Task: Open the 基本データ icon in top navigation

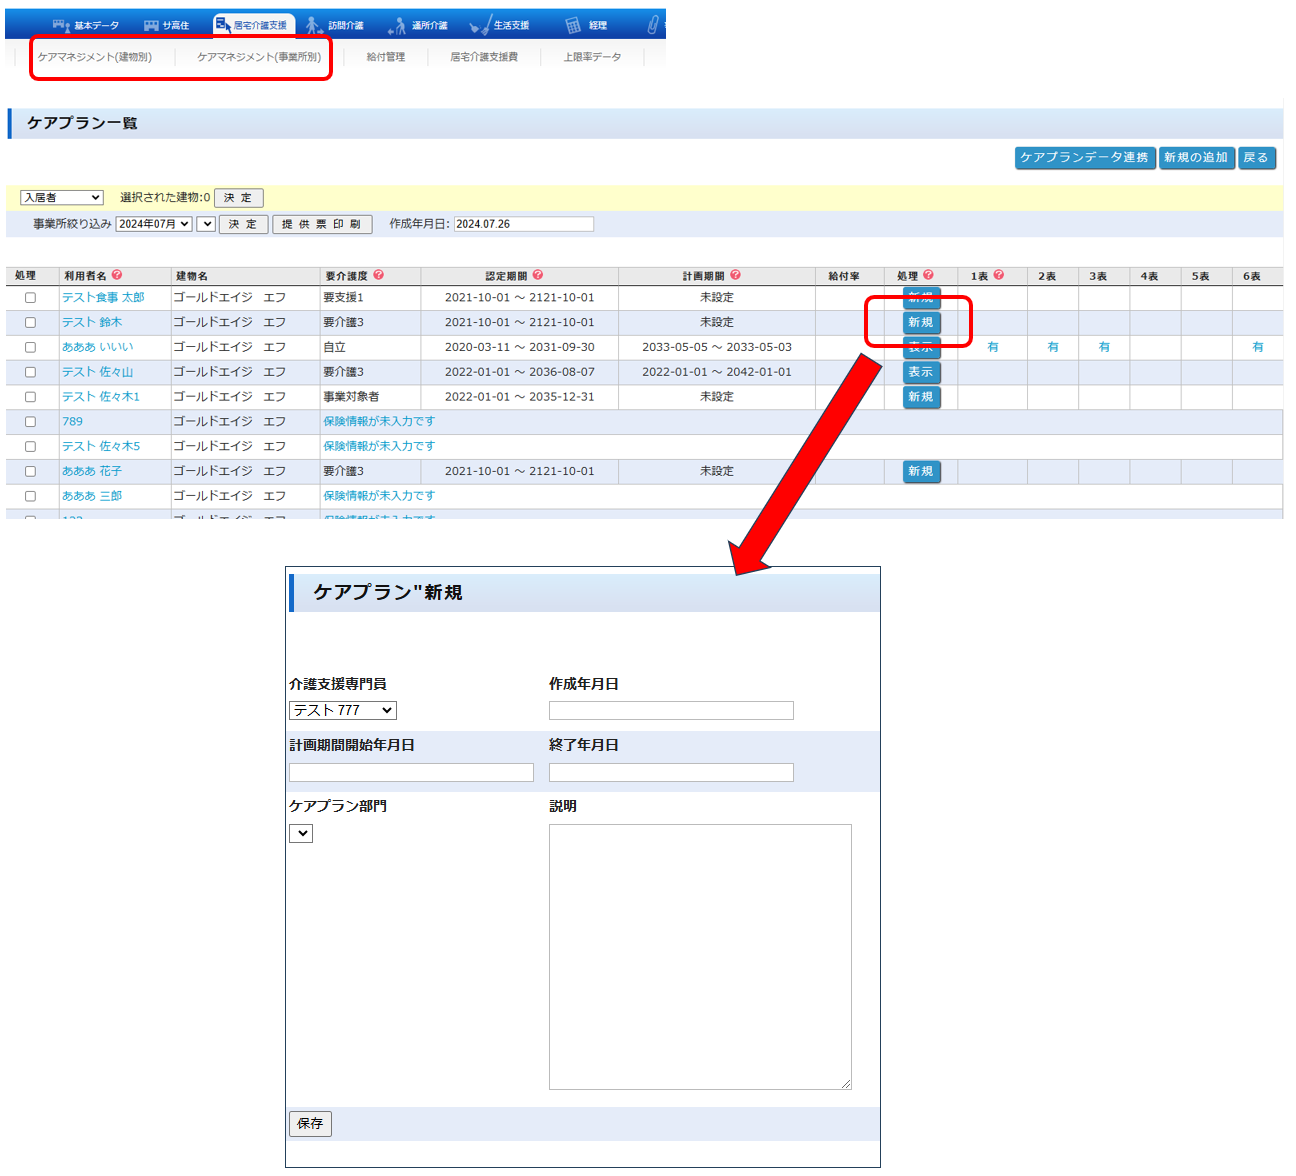Action: coord(61,25)
